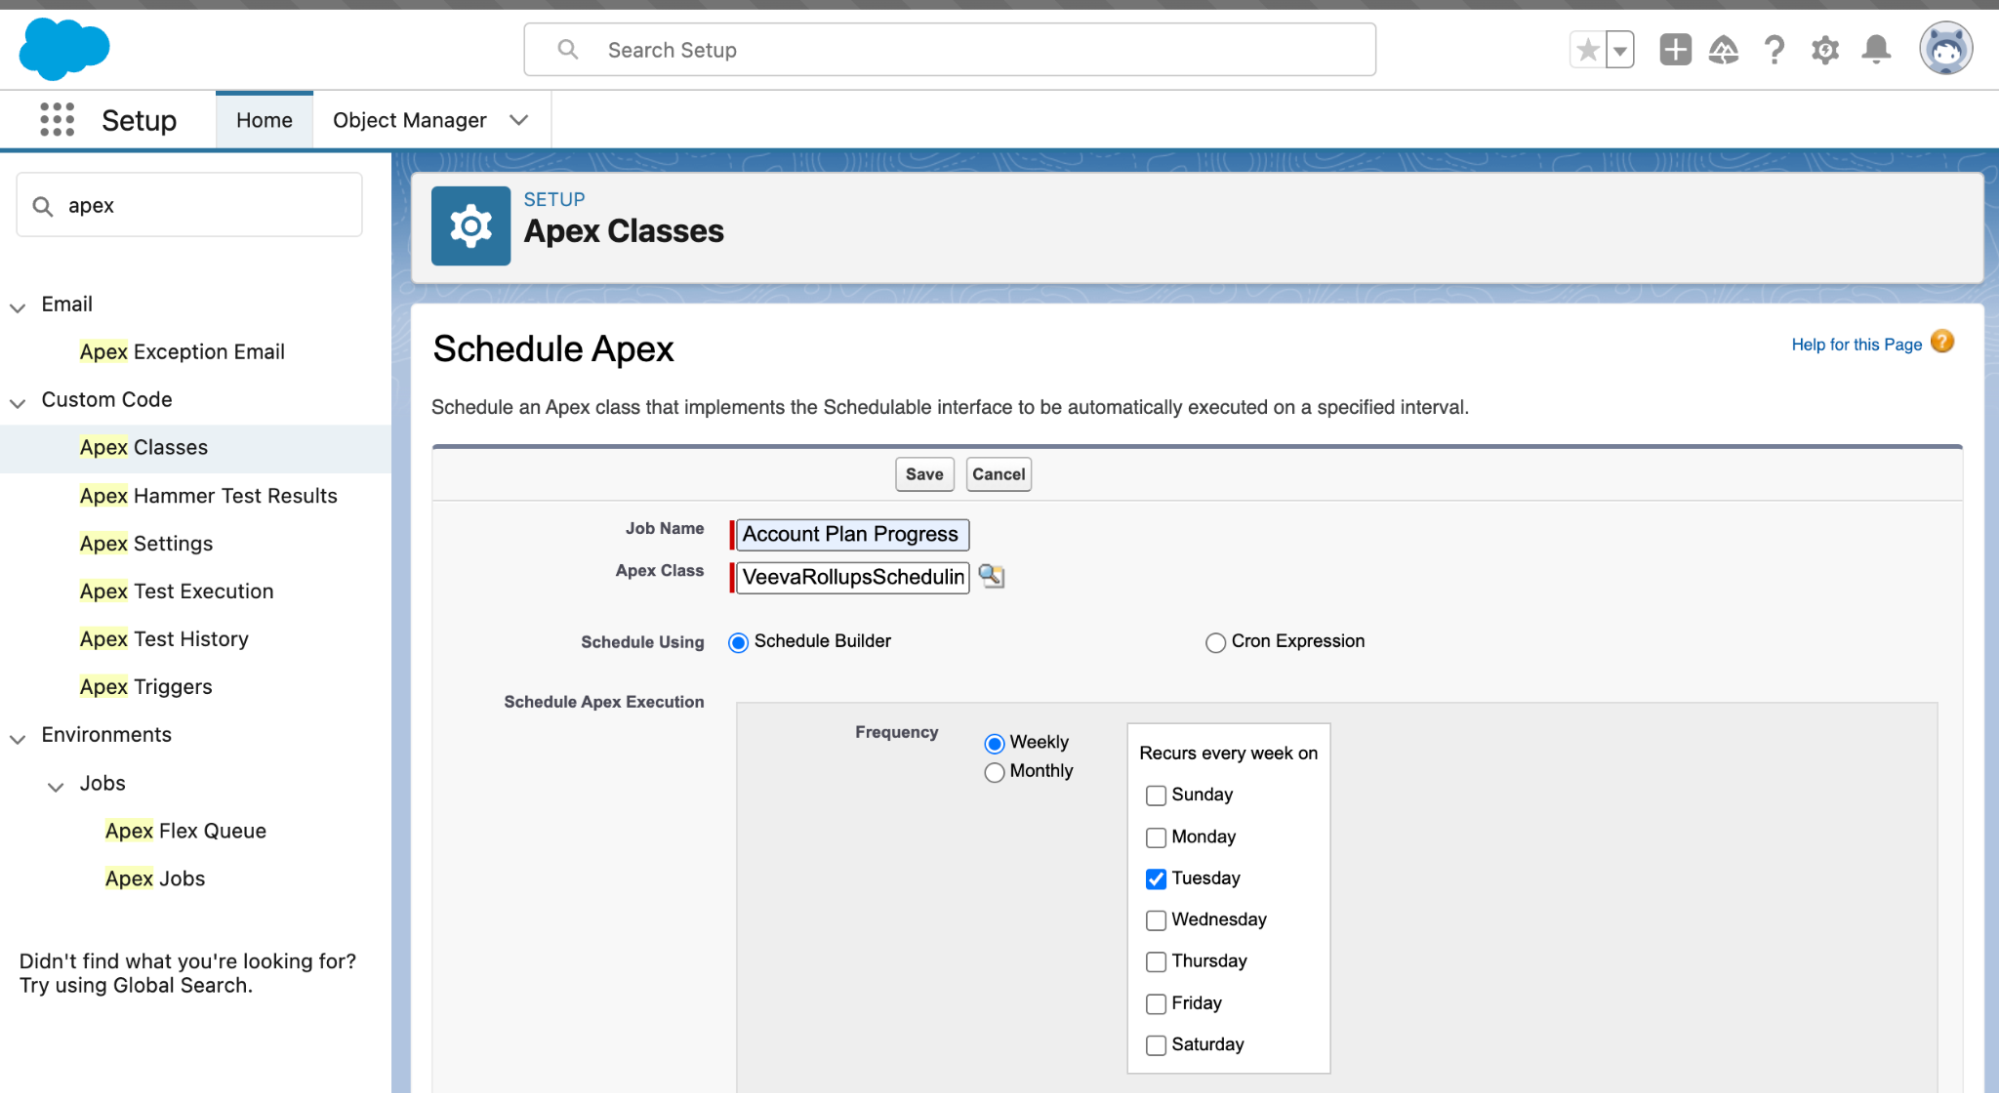Select the Cron Expression radio button
This screenshot has height=1094, width=1999.
[x=1215, y=642]
